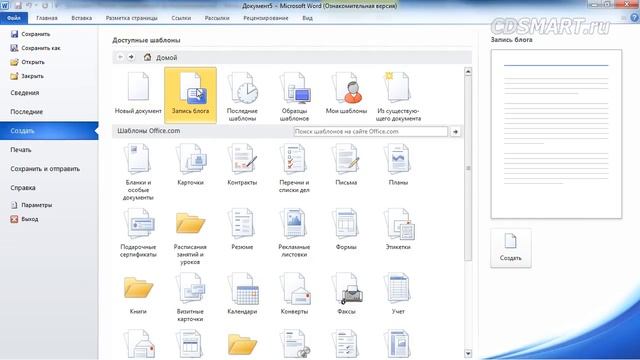The image size is (640, 360).
Task: Click Сохранить как in the backstage menu
Action: click(36, 48)
